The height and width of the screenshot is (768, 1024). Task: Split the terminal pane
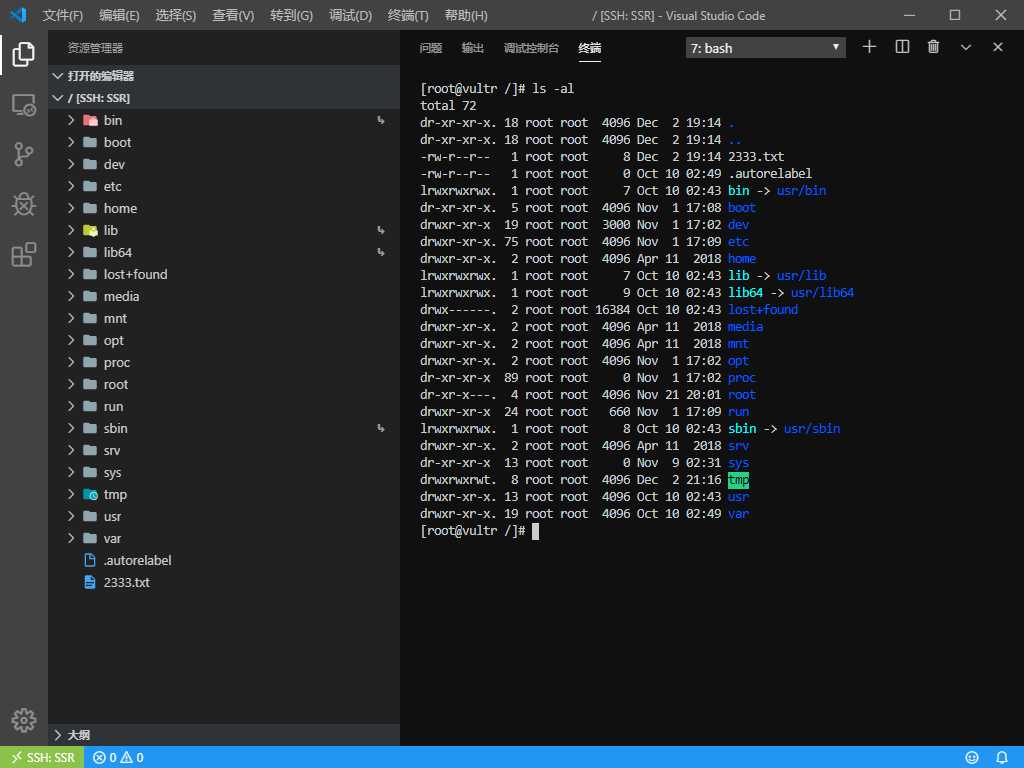pos(902,47)
